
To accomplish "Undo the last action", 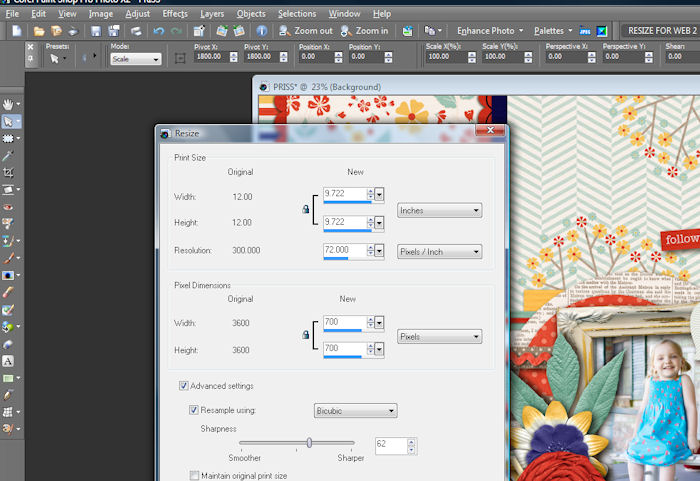I will click(158, 31).
